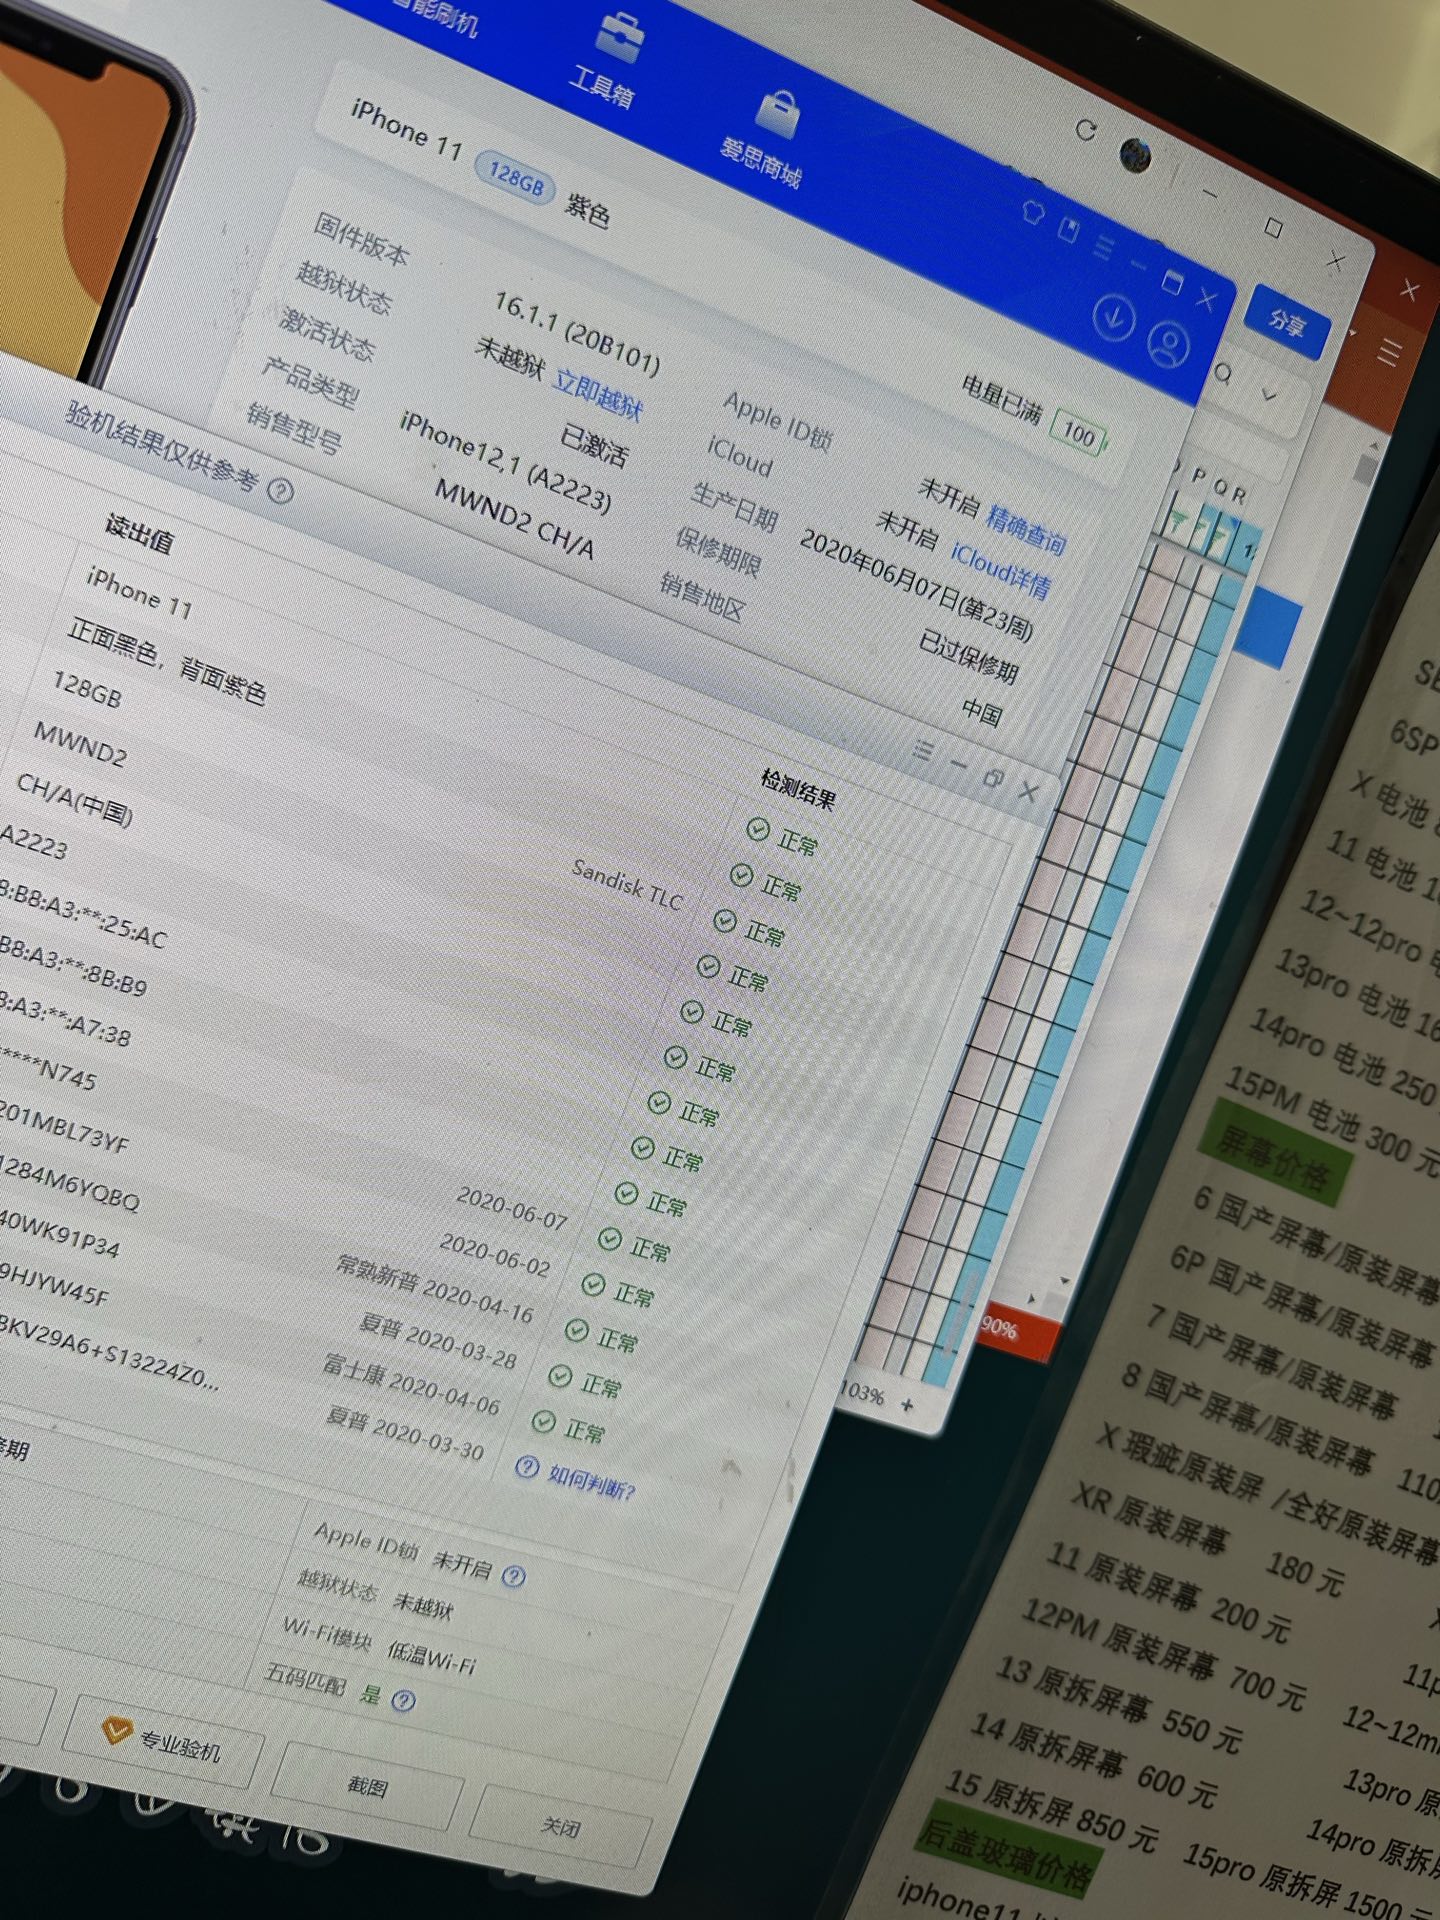The height and width of the screenshot is (1920, 1440).
Task: Click the download manager arrow icon
Action: pos(1113,317)
